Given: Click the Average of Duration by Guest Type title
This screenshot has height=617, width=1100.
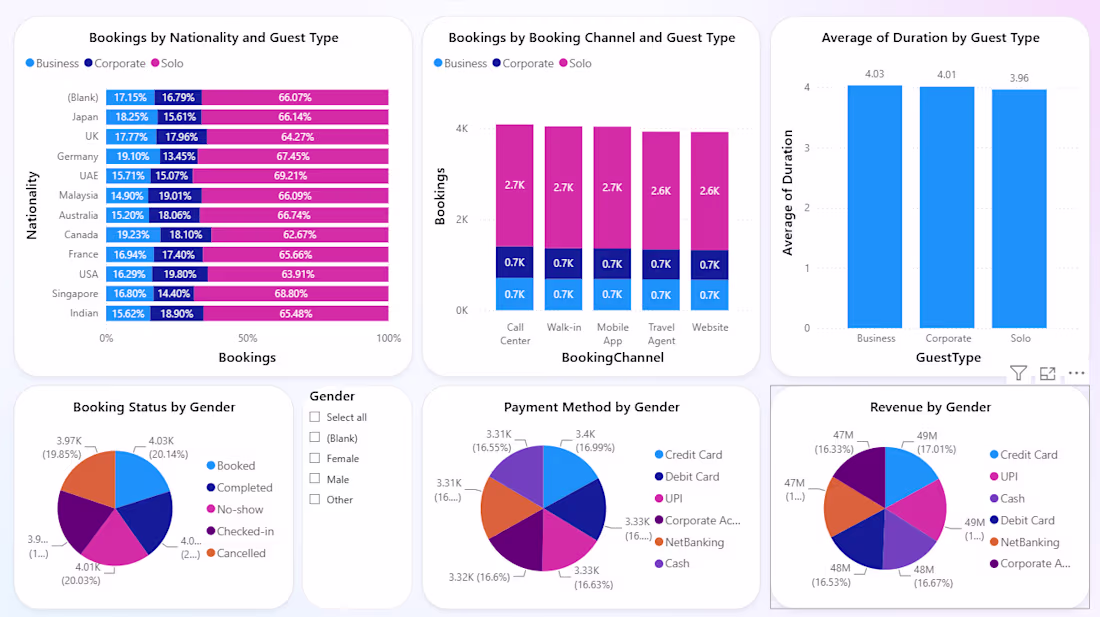Looking at the screenshot, I should [930, 38].
